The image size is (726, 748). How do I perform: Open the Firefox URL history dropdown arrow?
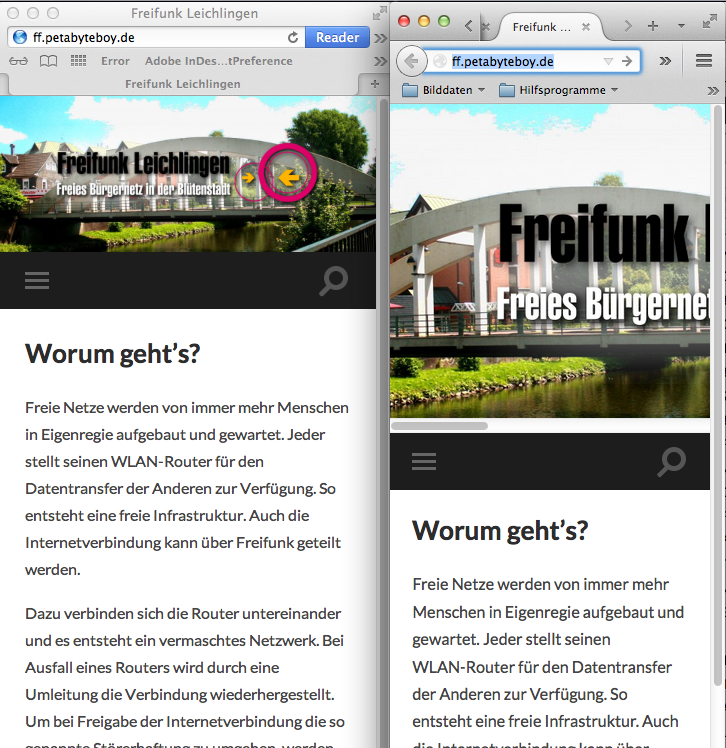[608, 61]
